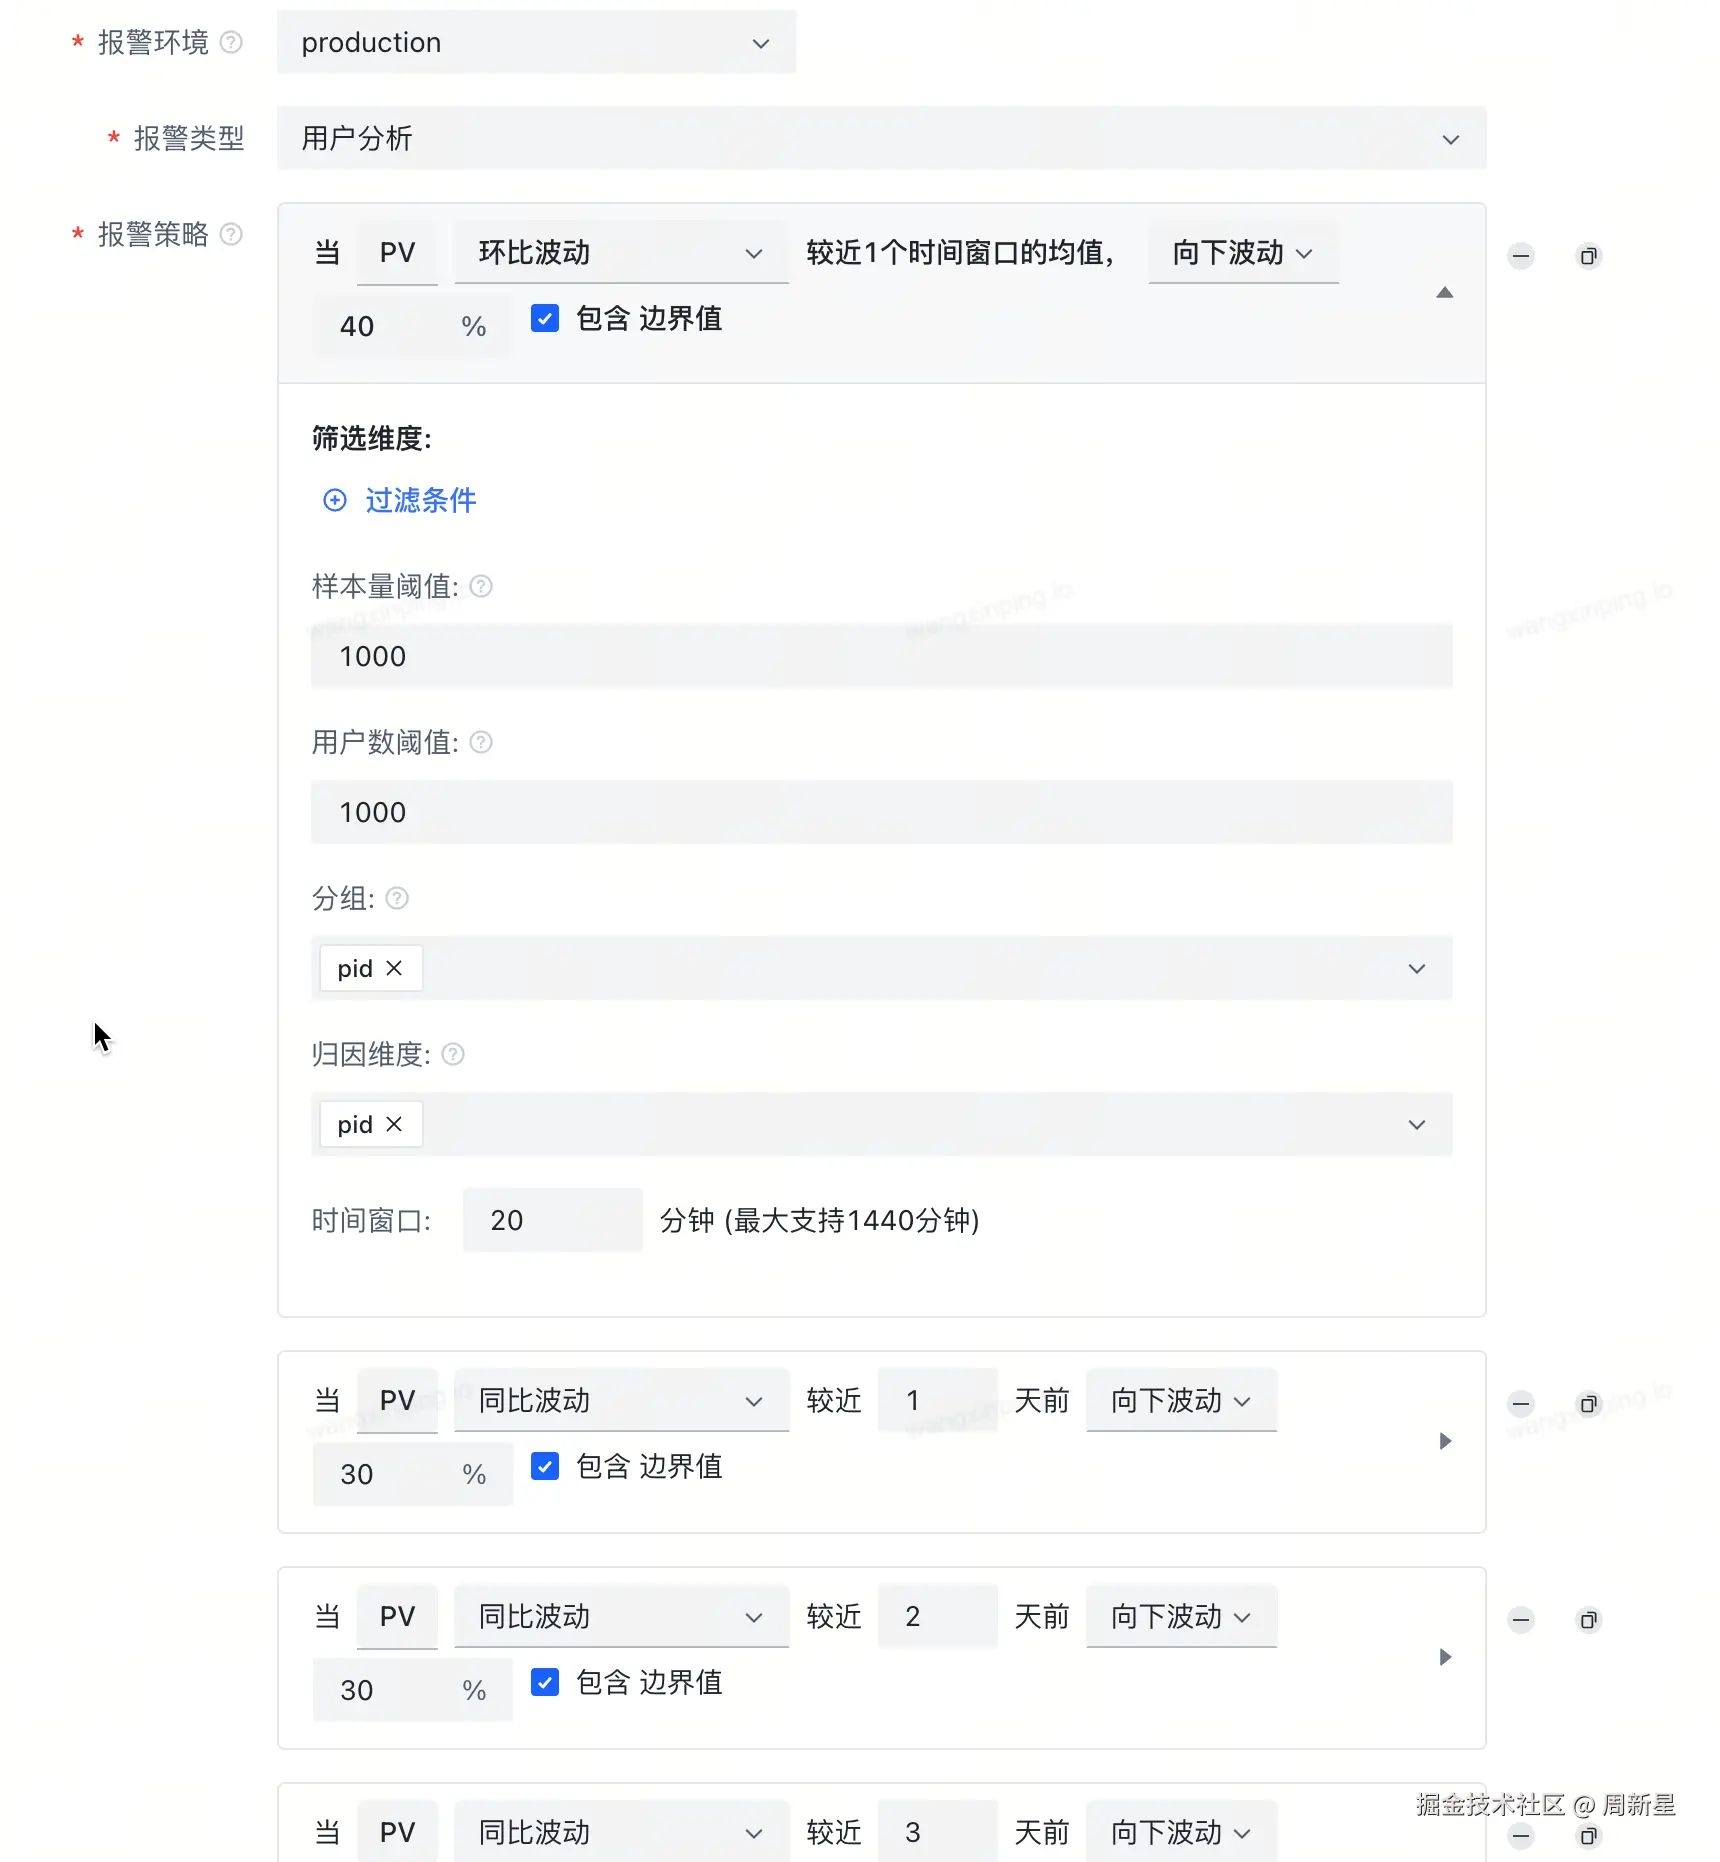Toggle 包含边界值 checkbox for 2天前 strategy
The image size is (1720, 1862).
[x=545, y=1683]
